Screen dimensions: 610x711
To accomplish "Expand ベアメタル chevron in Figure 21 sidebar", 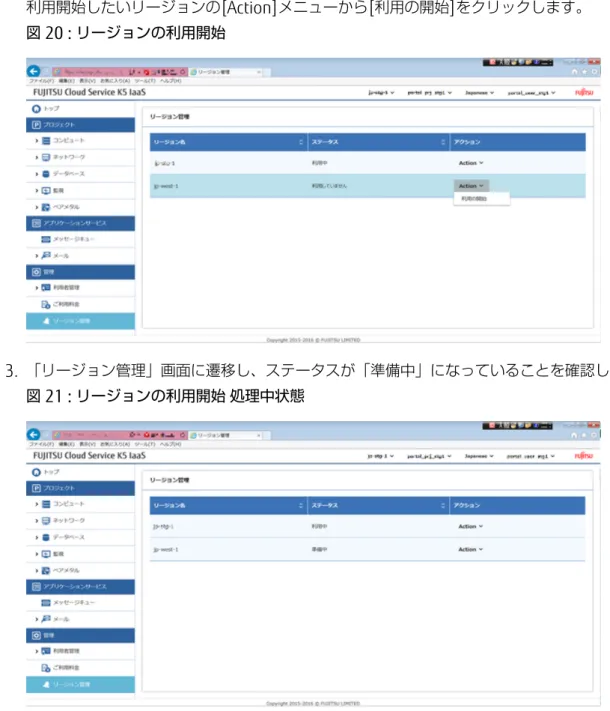I will point(37,570).
